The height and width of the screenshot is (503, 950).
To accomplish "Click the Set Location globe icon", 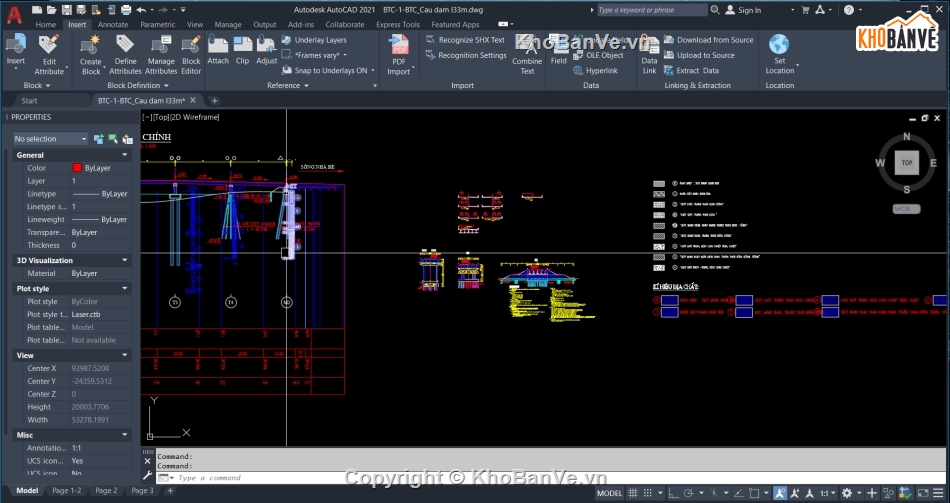I will click(779, 44).
